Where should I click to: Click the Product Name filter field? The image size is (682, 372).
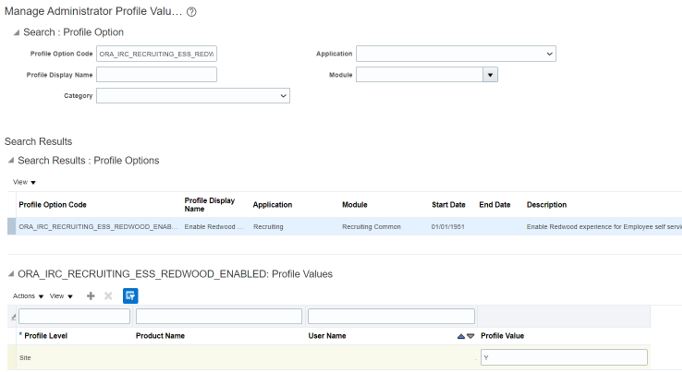(x=219, y=316)
